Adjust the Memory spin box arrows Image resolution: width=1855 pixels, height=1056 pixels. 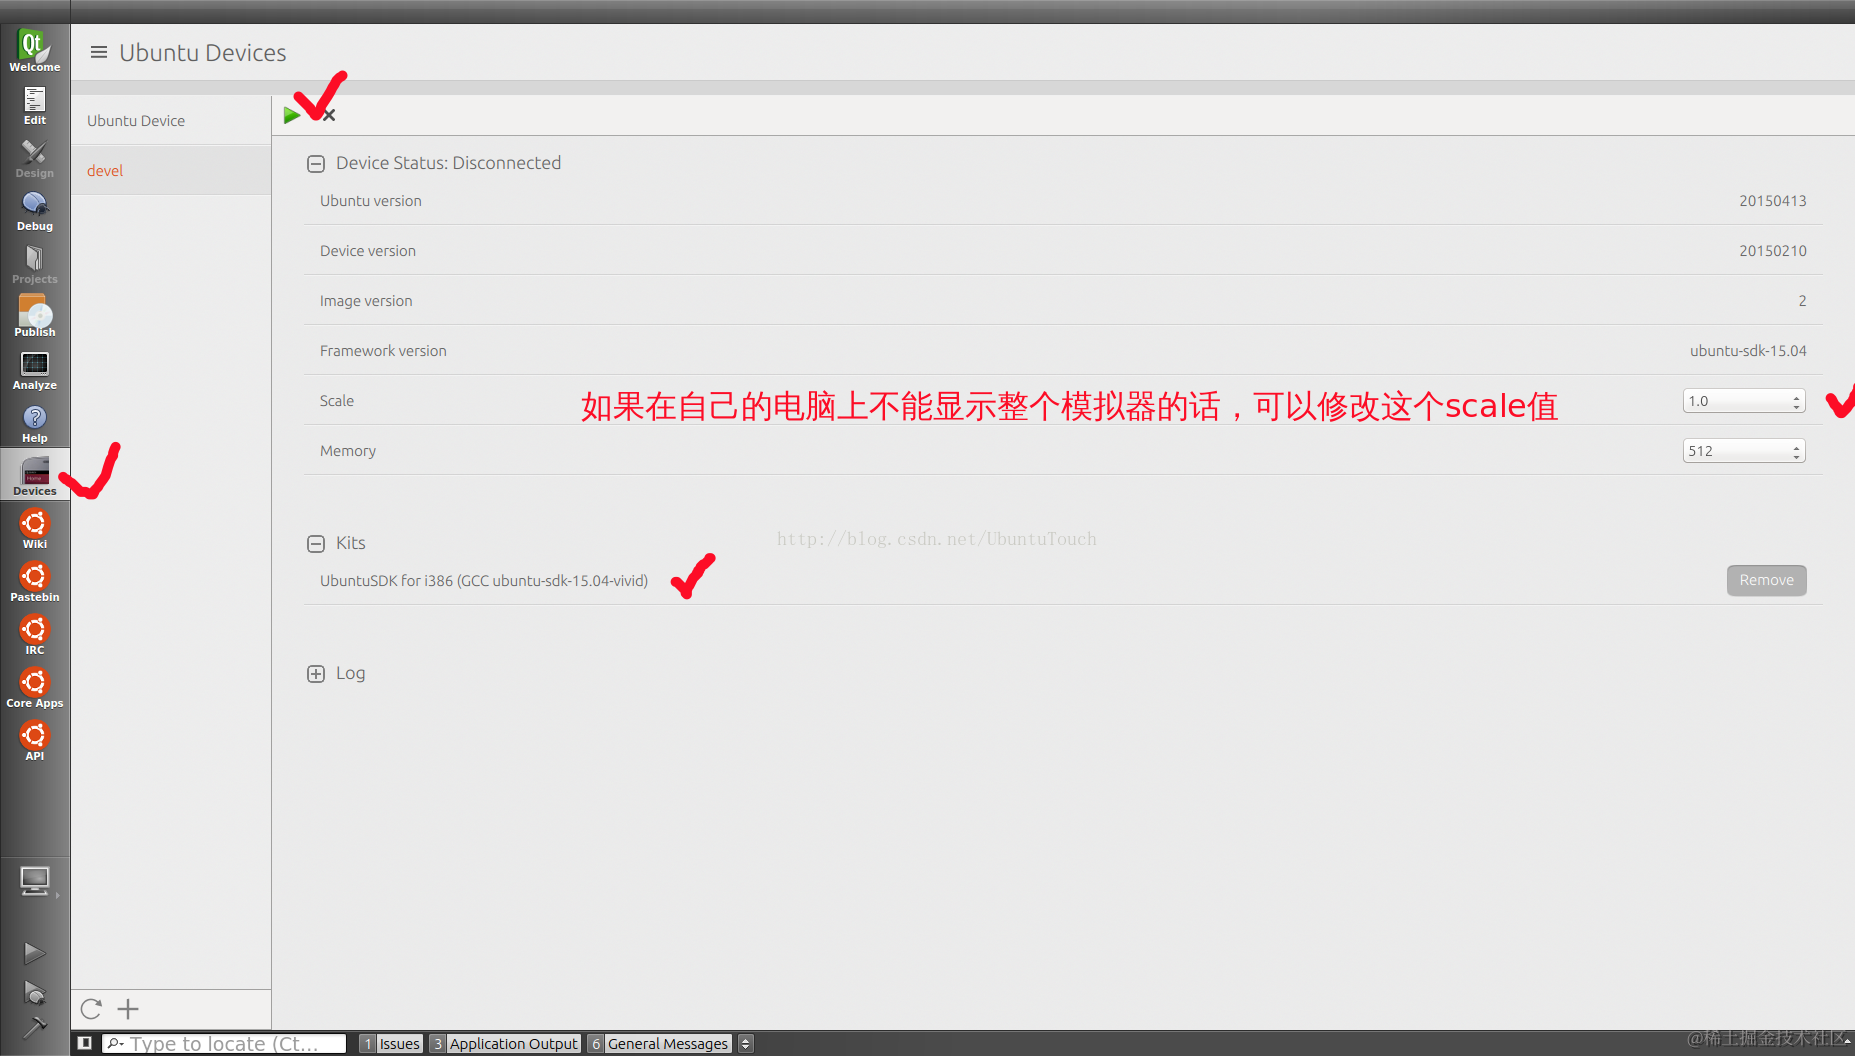click(x=1797, y=451)
